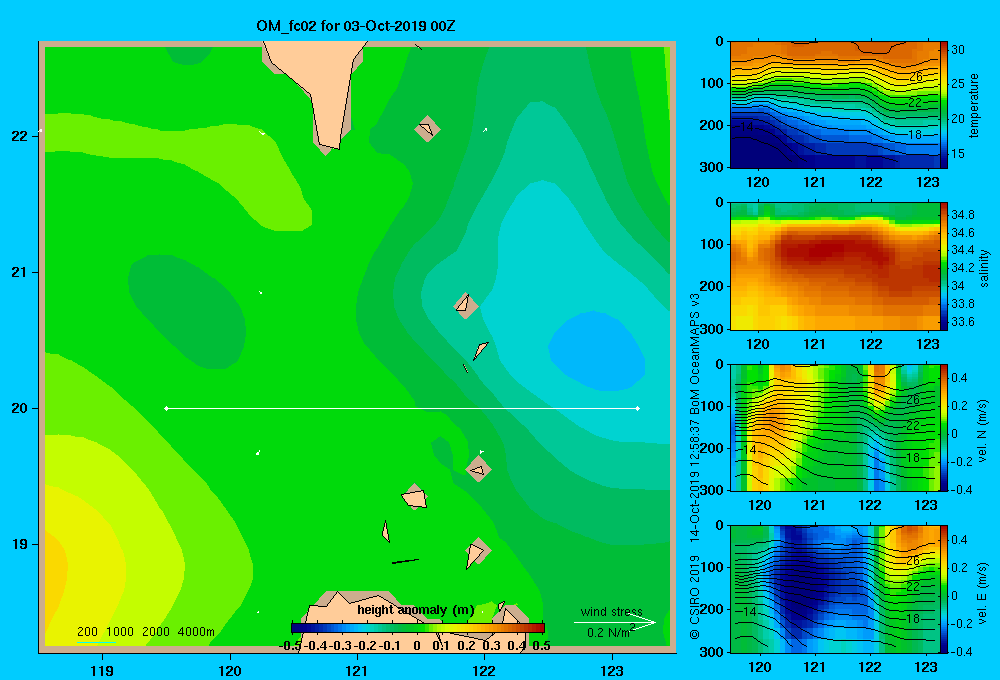Click the '15' tick on the temperature scale
The height and width of the screenshot is (680, 1000).
[x=958, y=154]
